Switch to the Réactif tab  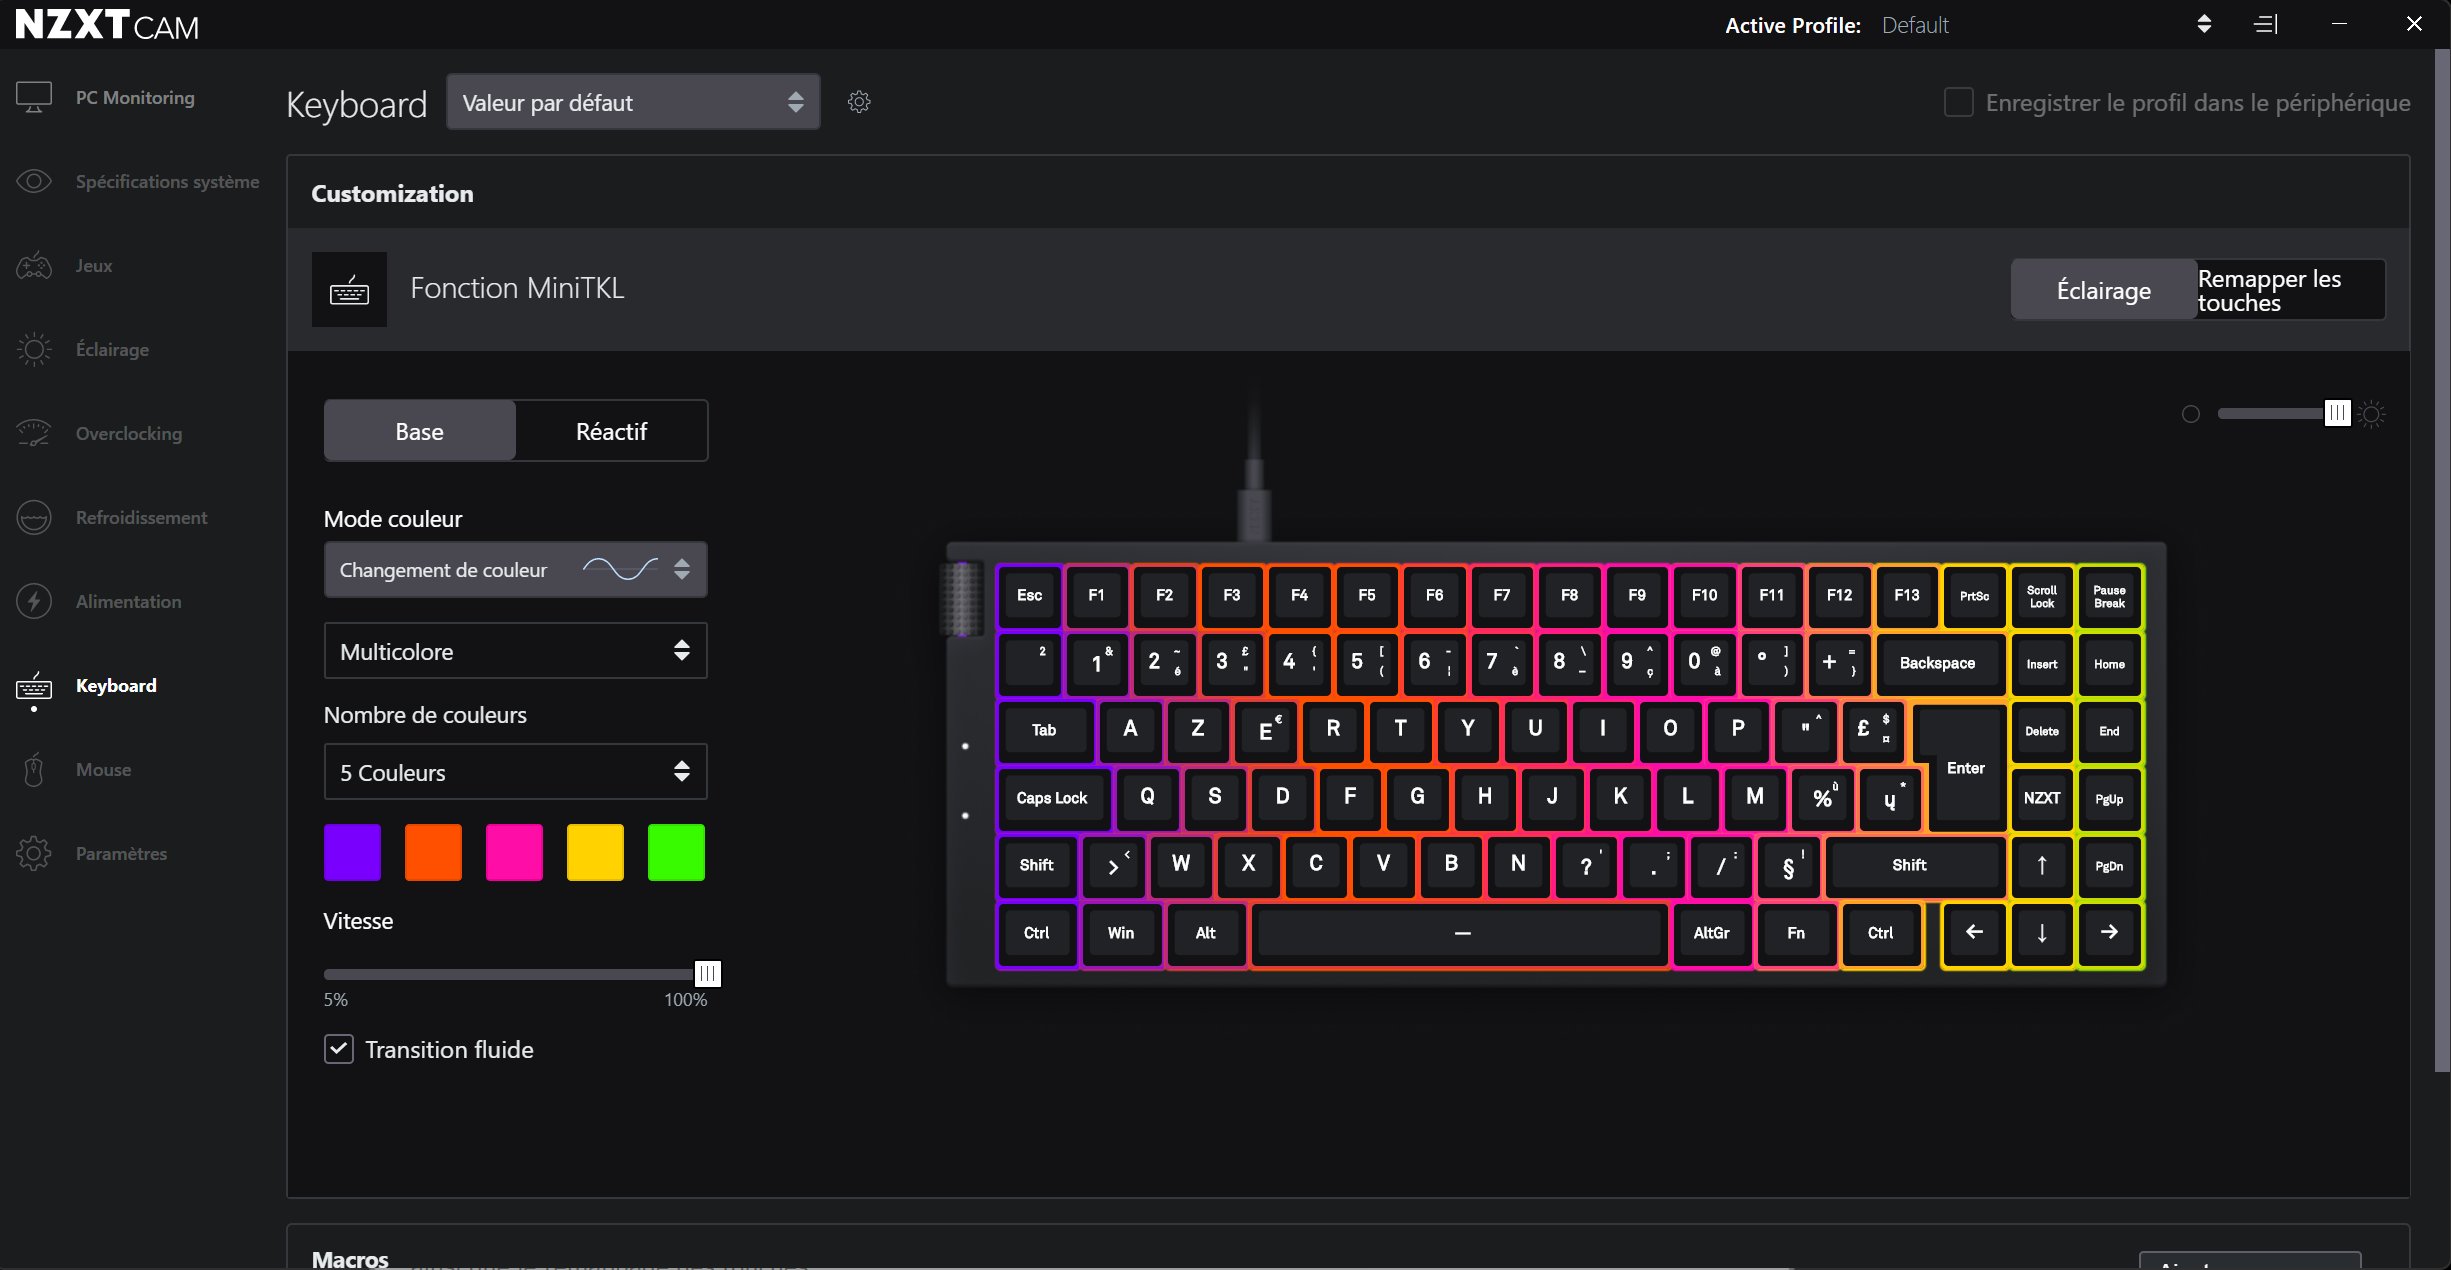coord(611,431)
